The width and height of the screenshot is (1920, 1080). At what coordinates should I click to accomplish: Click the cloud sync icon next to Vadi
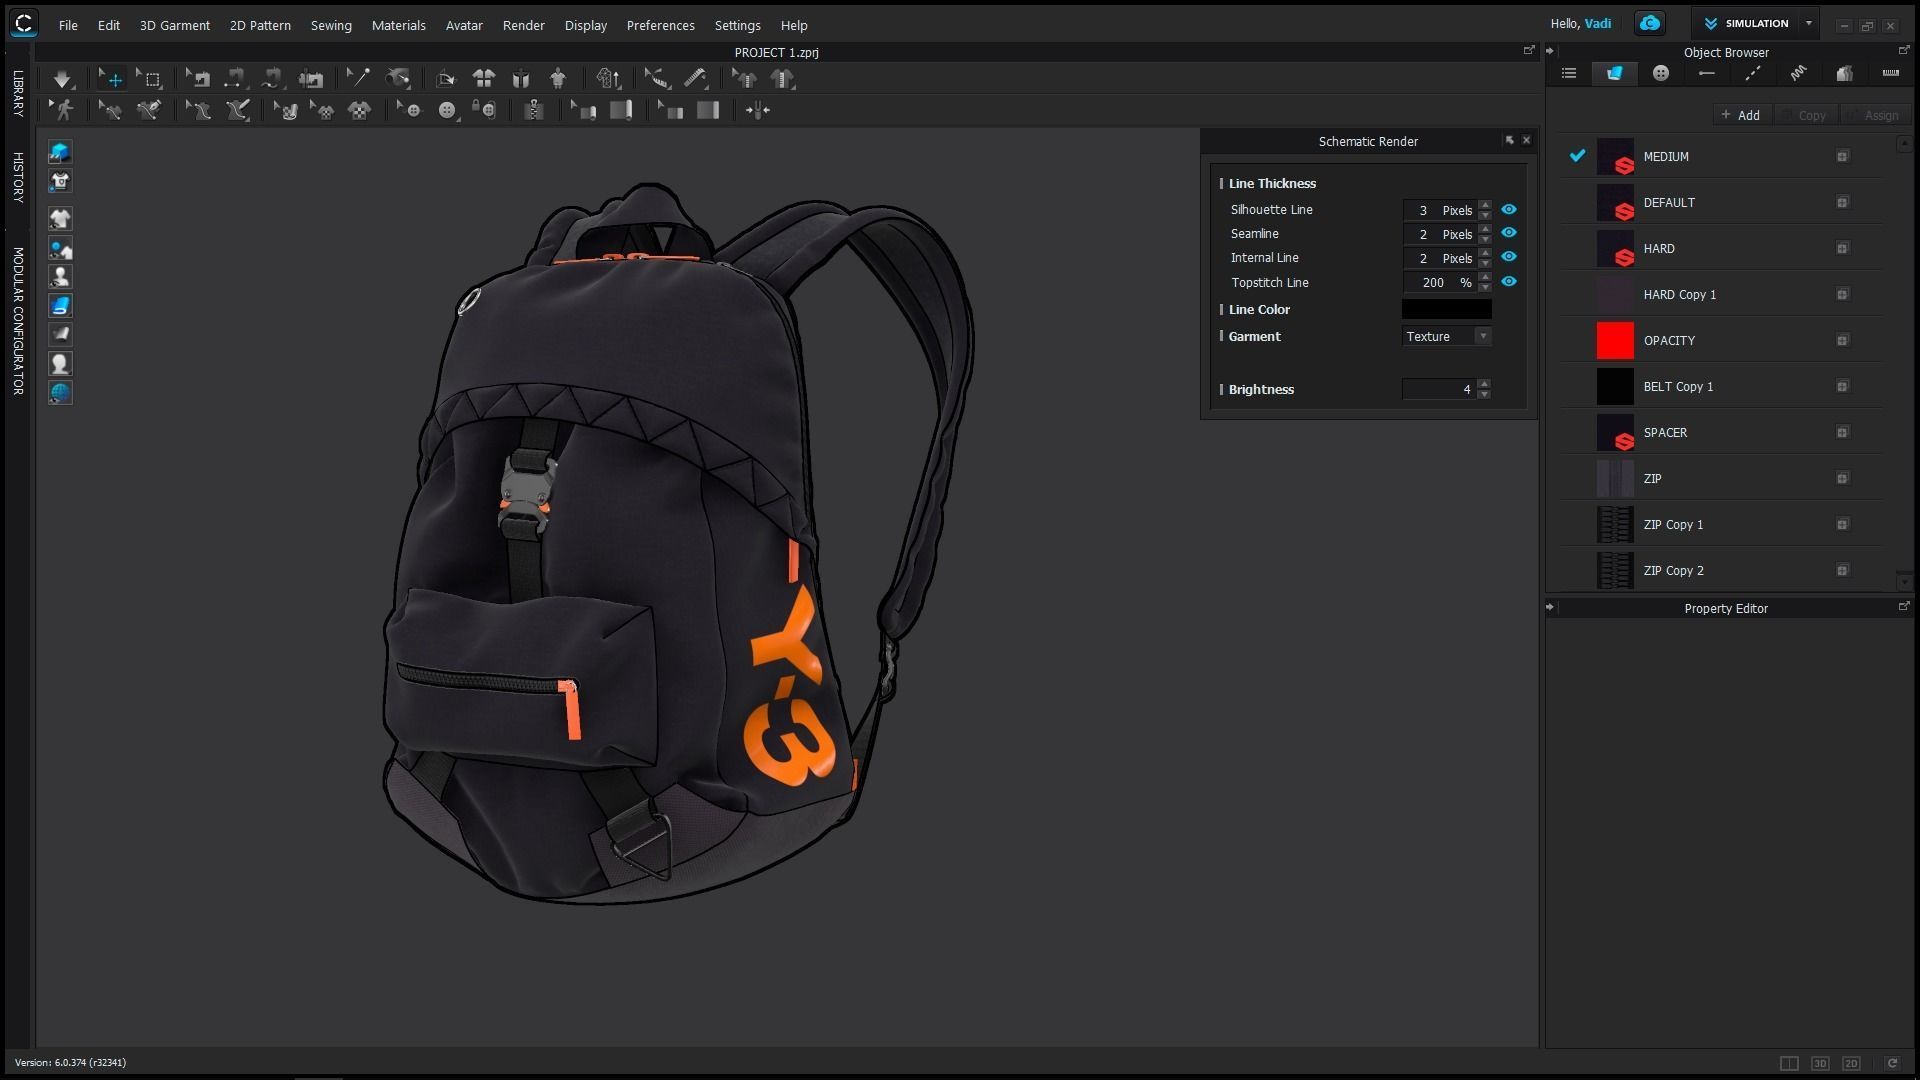point(1650,23)
